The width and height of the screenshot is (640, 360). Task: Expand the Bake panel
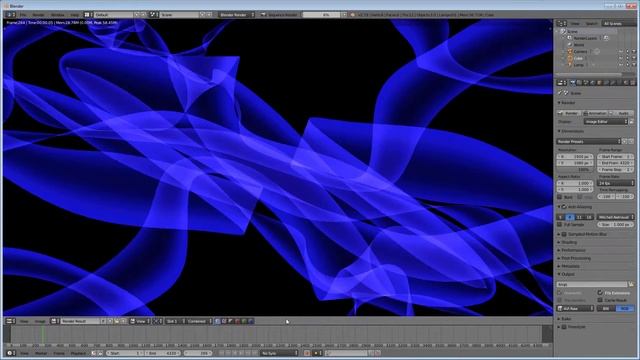point(565,319)
